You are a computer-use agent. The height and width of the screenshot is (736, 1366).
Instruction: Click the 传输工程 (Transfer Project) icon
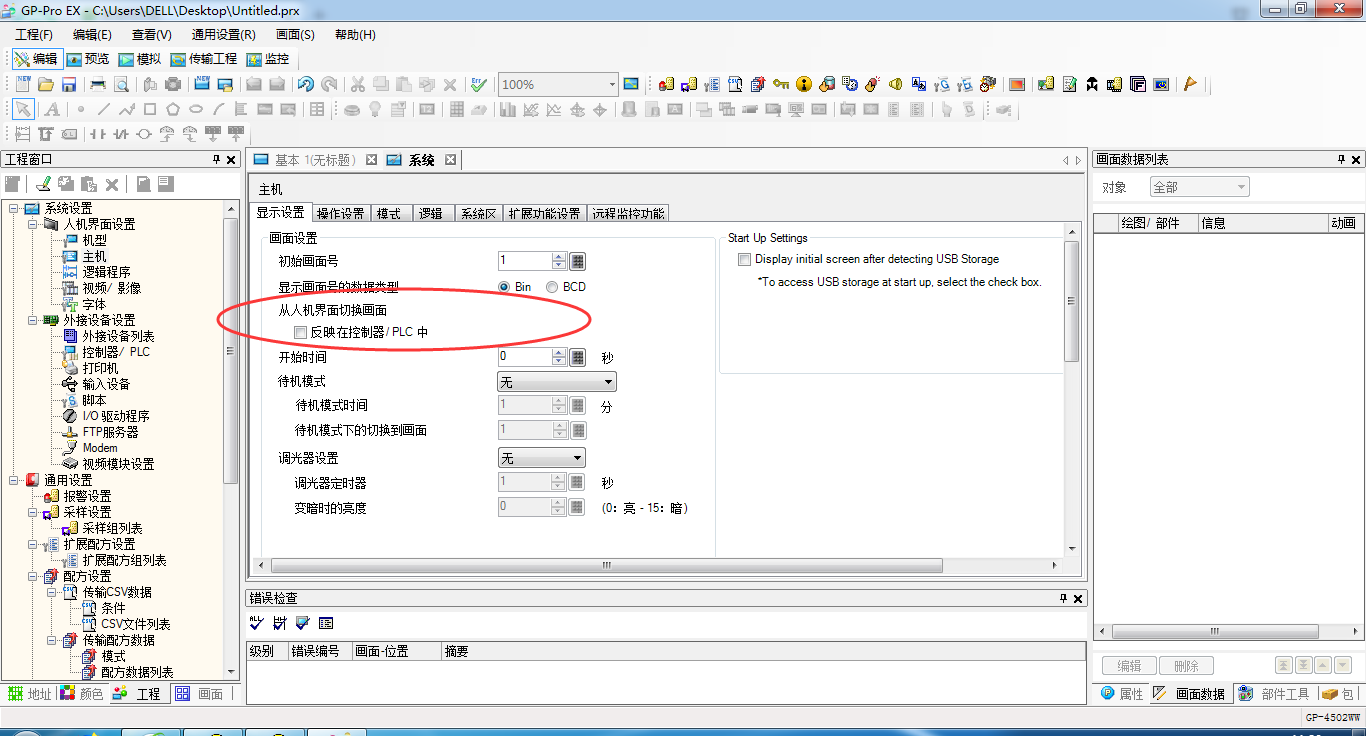click(203, 60)
